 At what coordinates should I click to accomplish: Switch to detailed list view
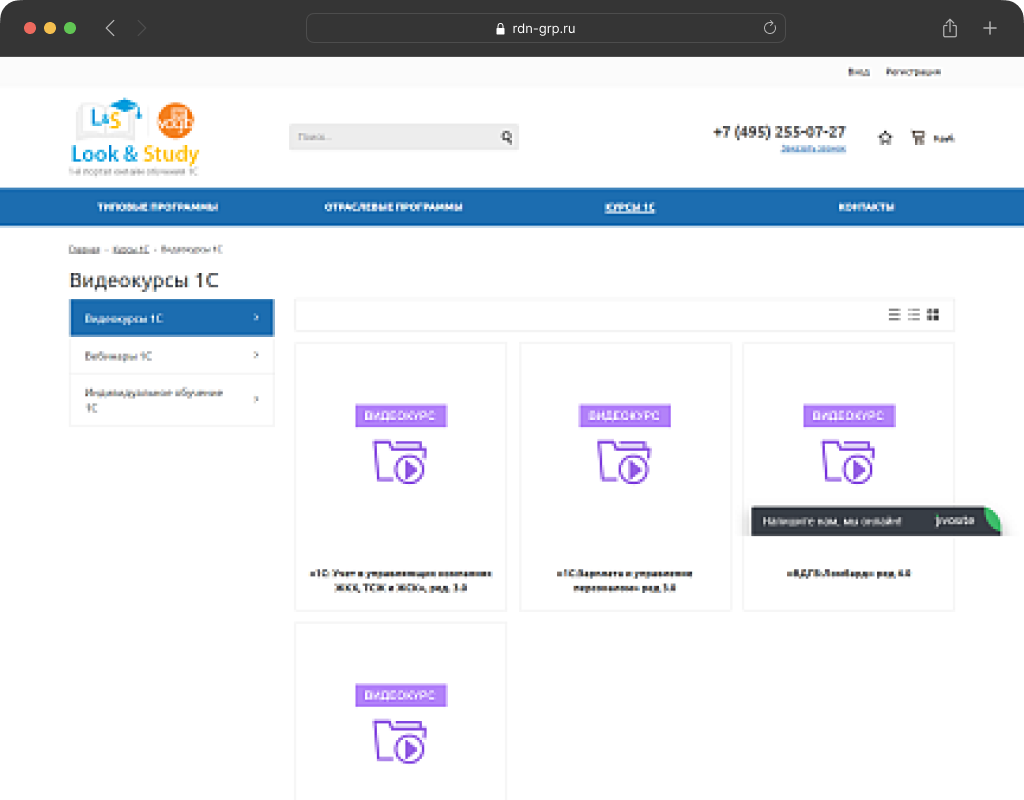914,315
